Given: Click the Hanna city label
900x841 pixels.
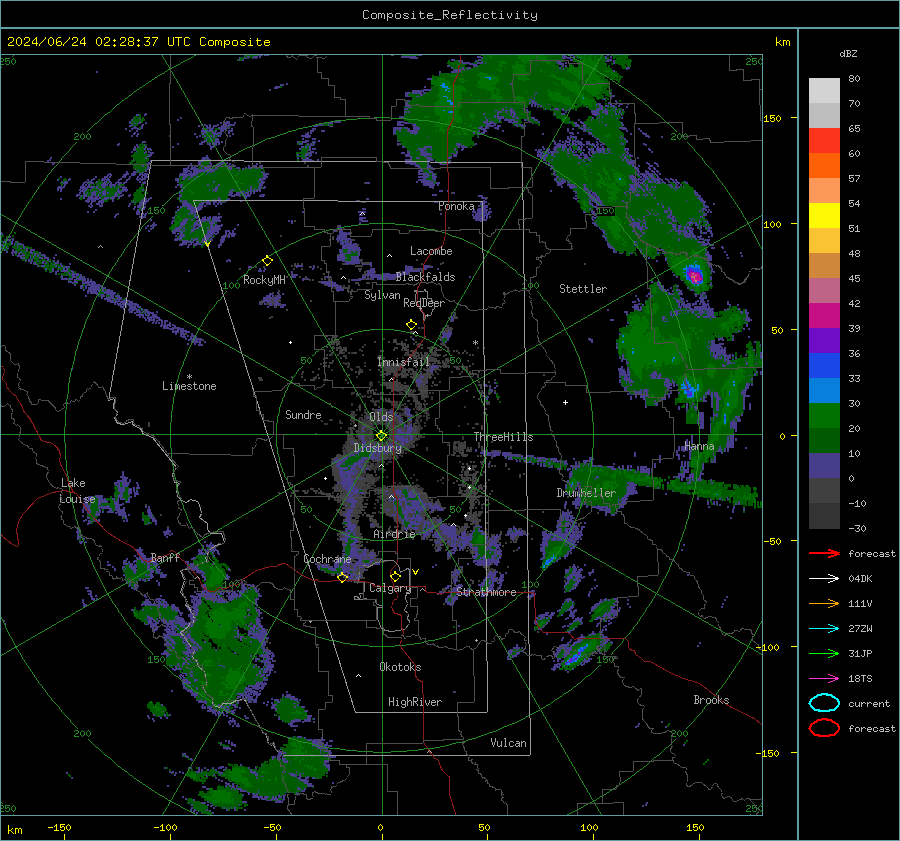Looking at the screenshot, I should [x=699, y=446].
